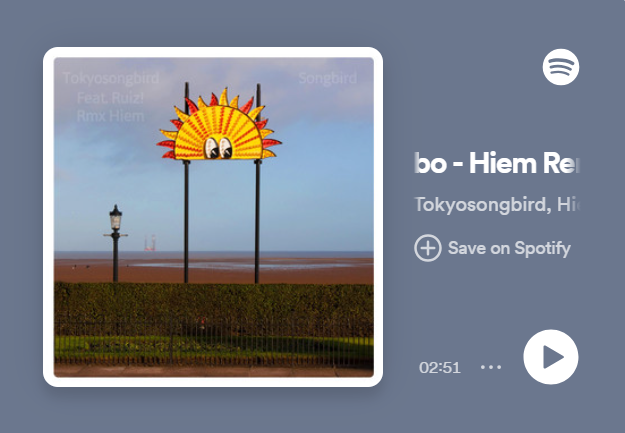
Task: Click the 02:51 track duration
Action: click(x=440, y=367)
